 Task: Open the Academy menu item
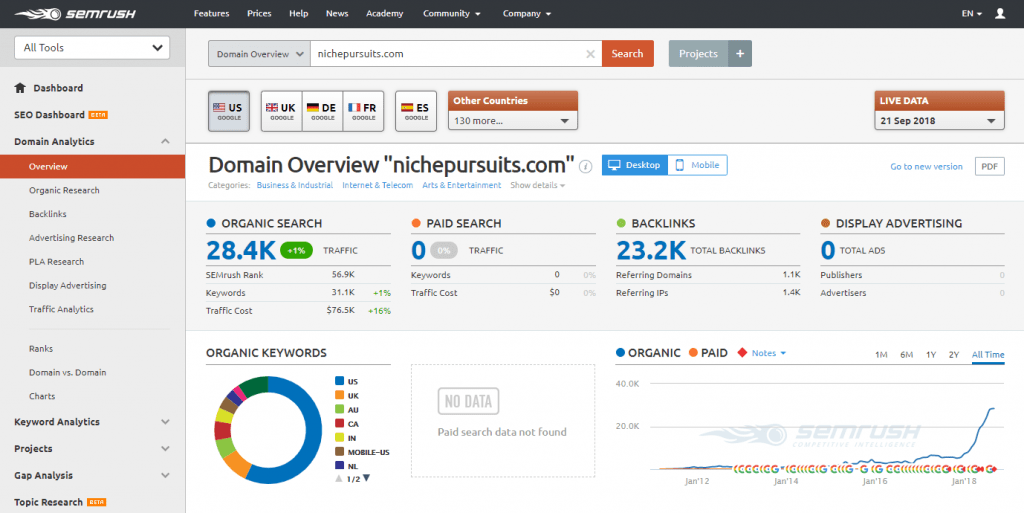pyautogui.click(x=385, y=14)
